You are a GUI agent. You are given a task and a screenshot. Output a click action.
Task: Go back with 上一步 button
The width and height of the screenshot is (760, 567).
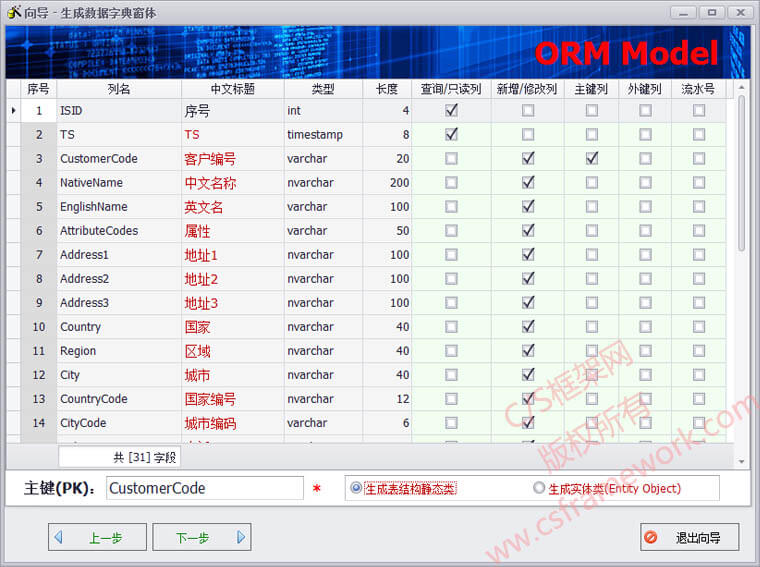[97, 537]
